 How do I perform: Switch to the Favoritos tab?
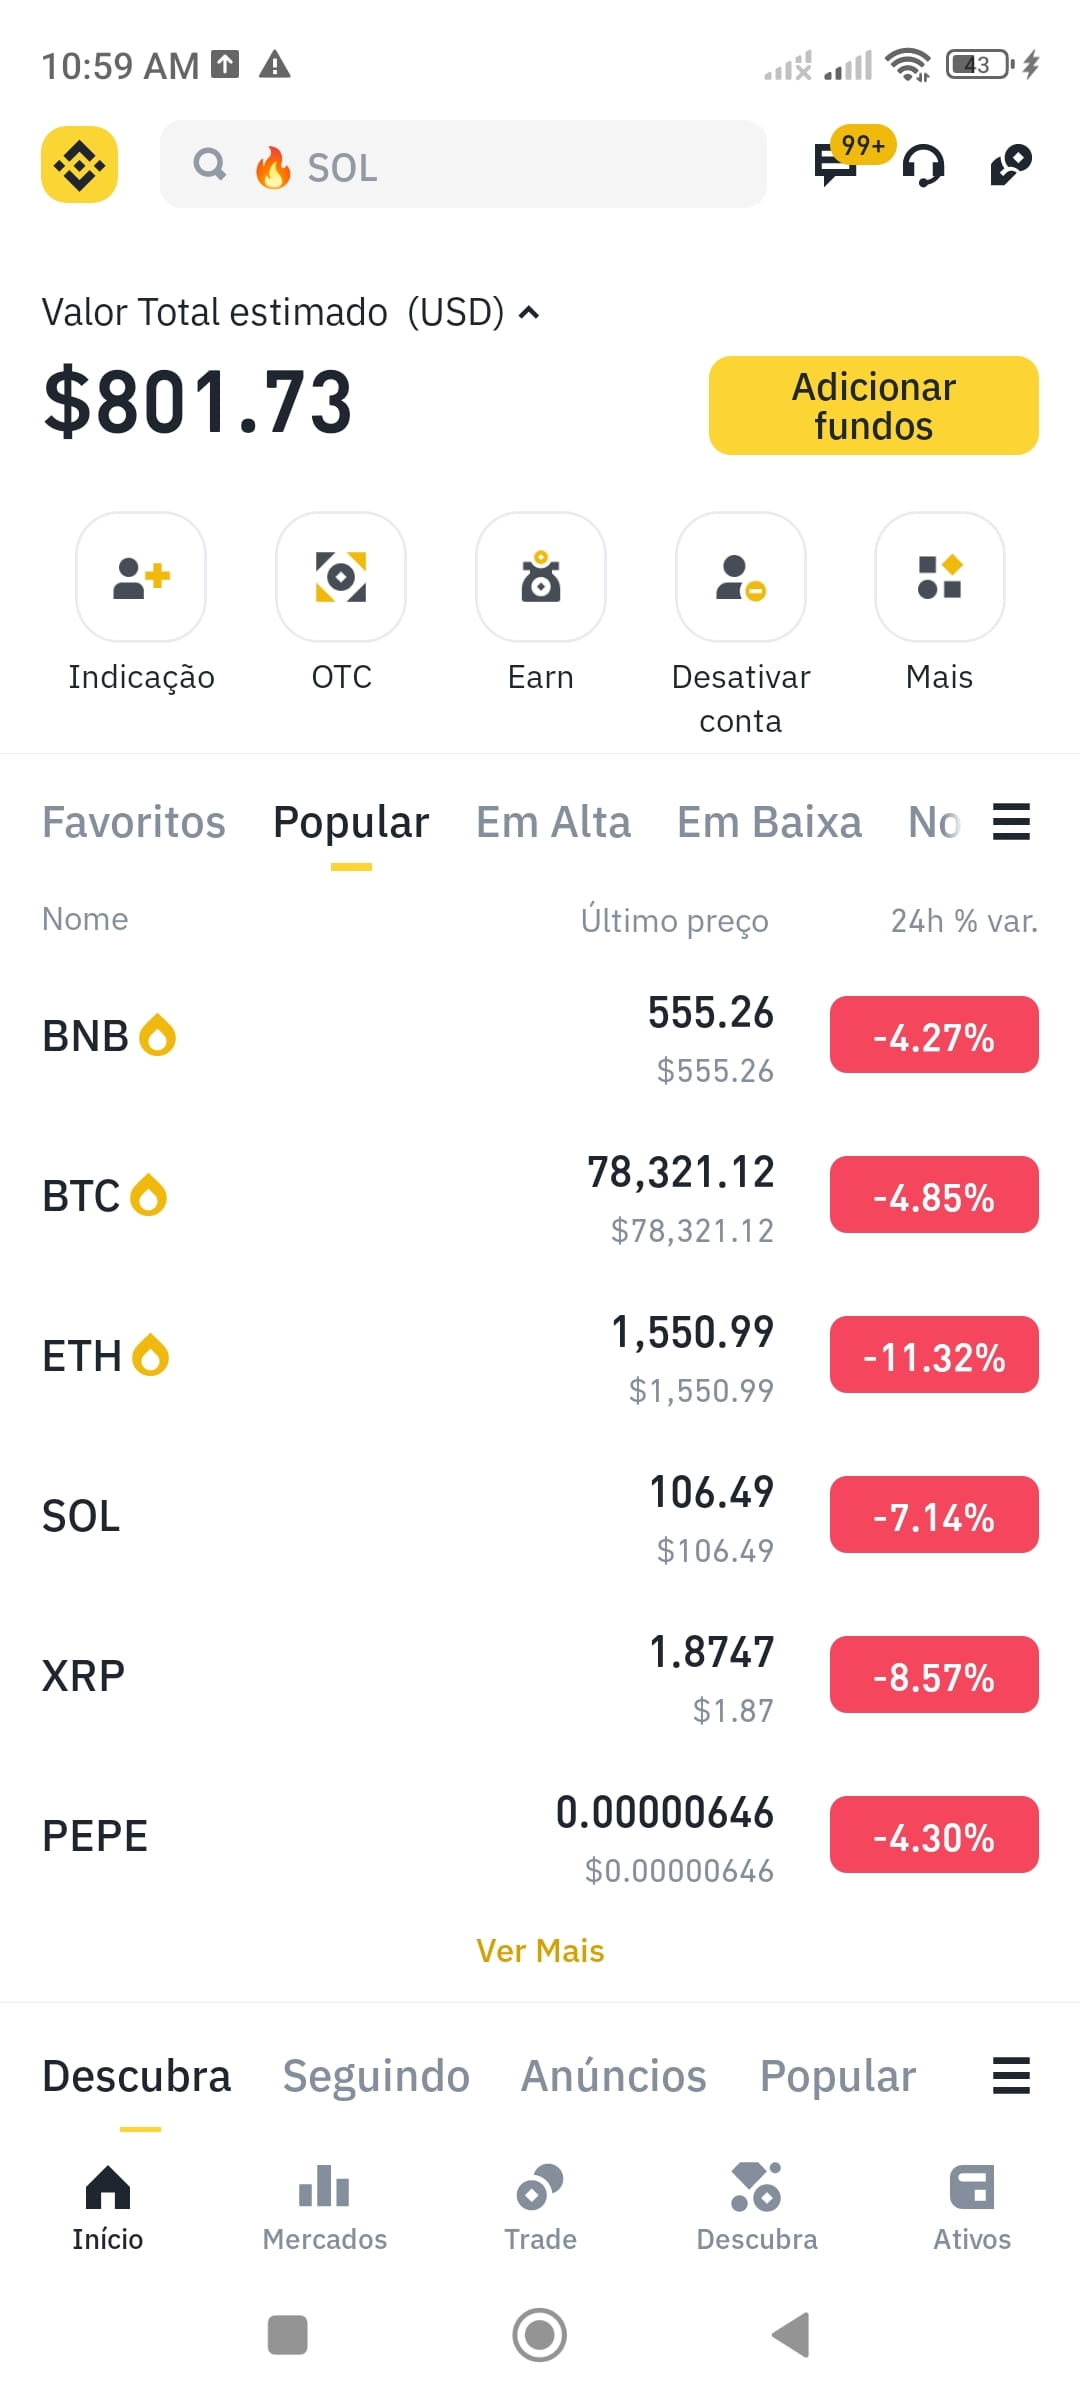134,822
